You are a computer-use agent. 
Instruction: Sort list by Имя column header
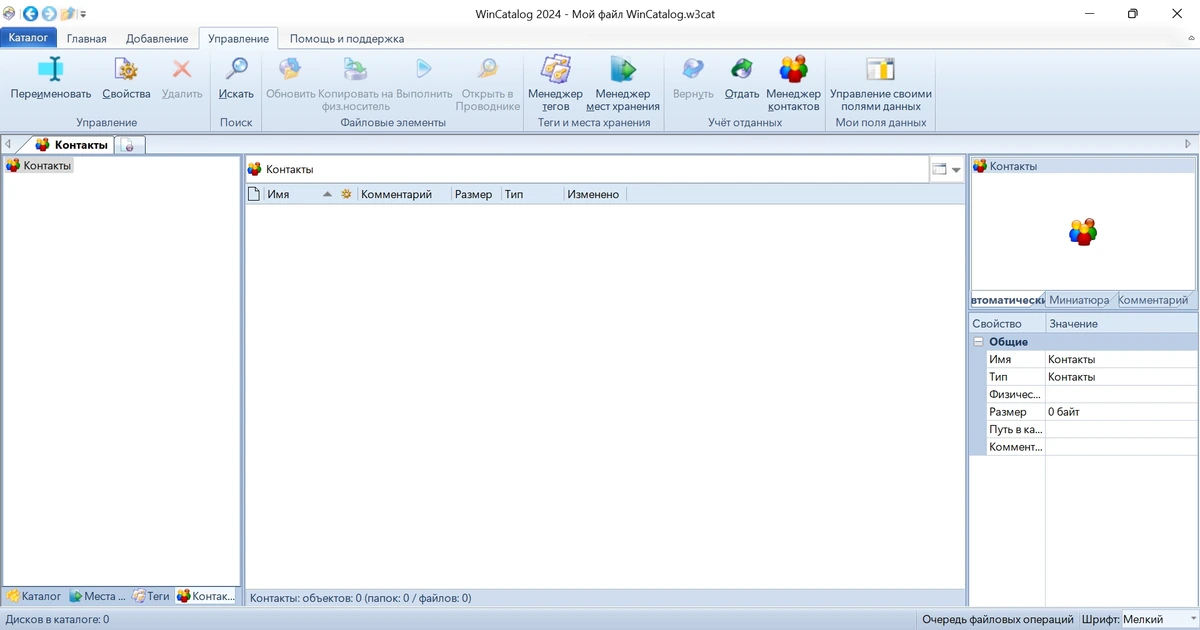[278, 194]
